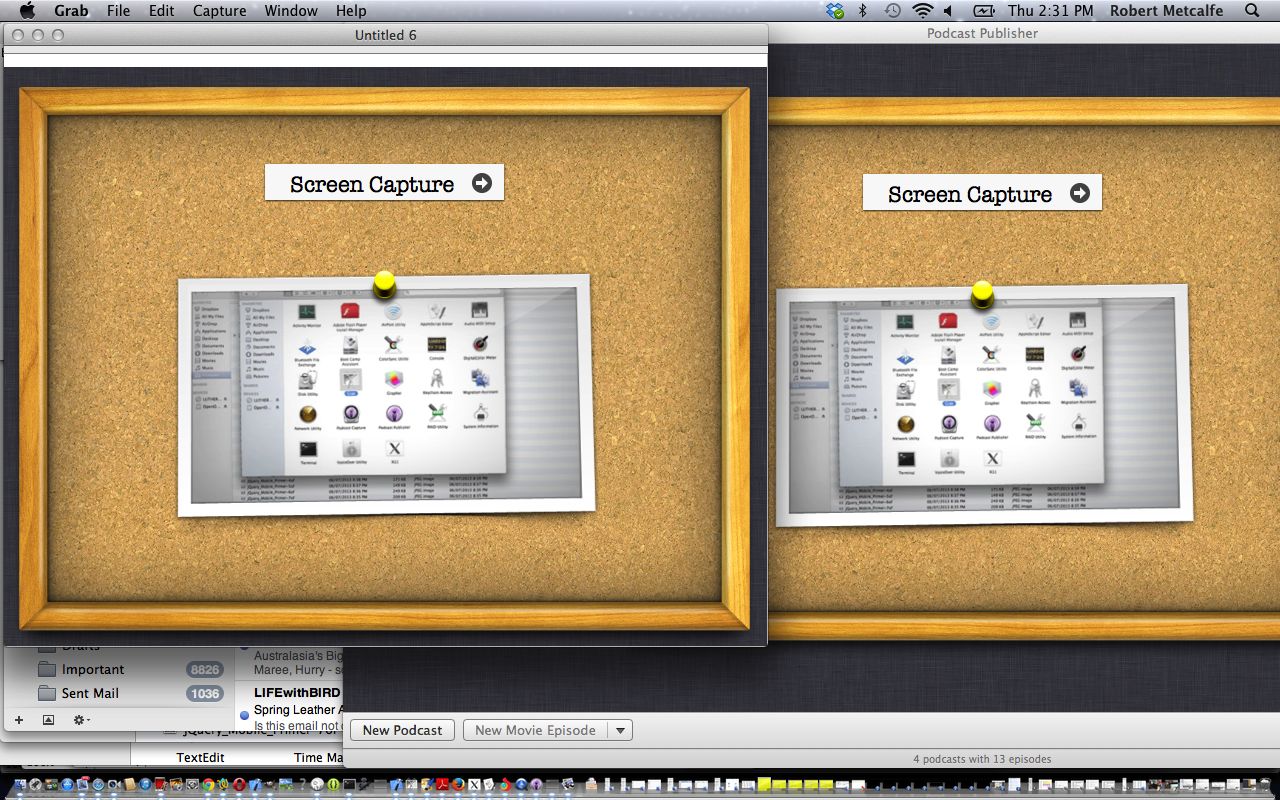Click the Dropbox sync icon in menu bar
The image size is (1280, 800).
835,11
